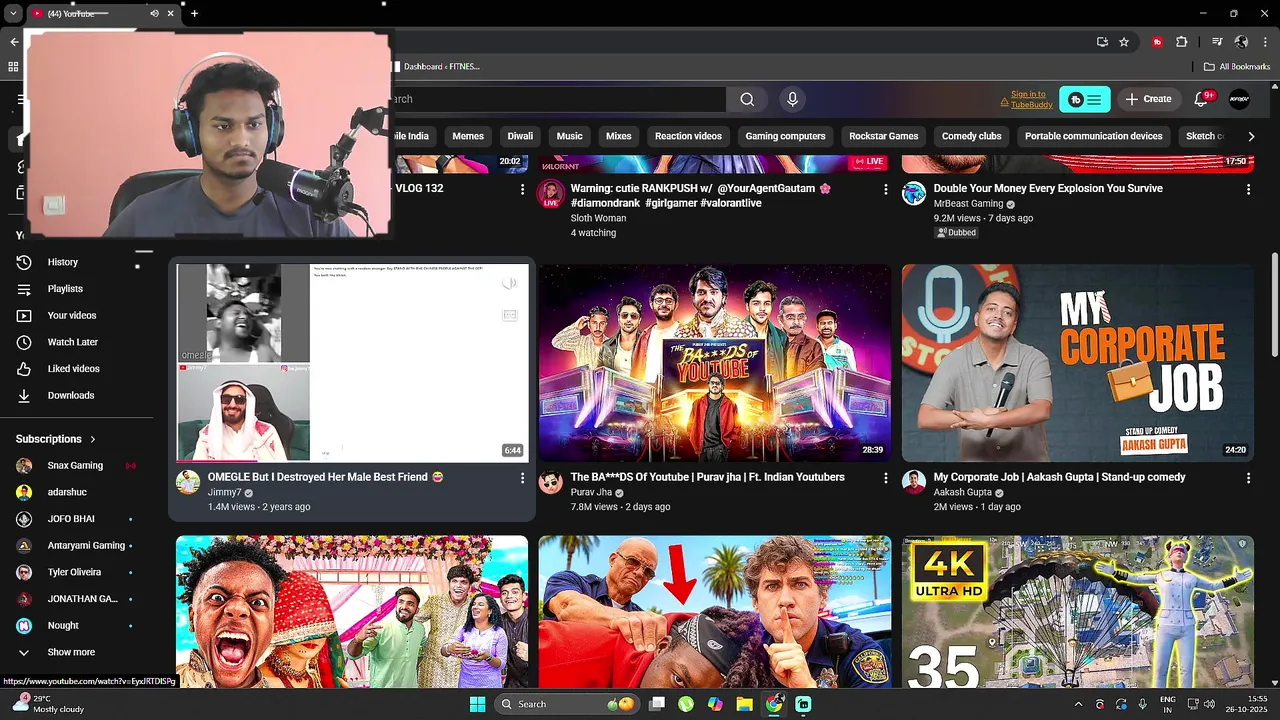This screenshot has height=720, width=1280.
Task: Click the install app icon in address bar
Action: coord(1102,42)
